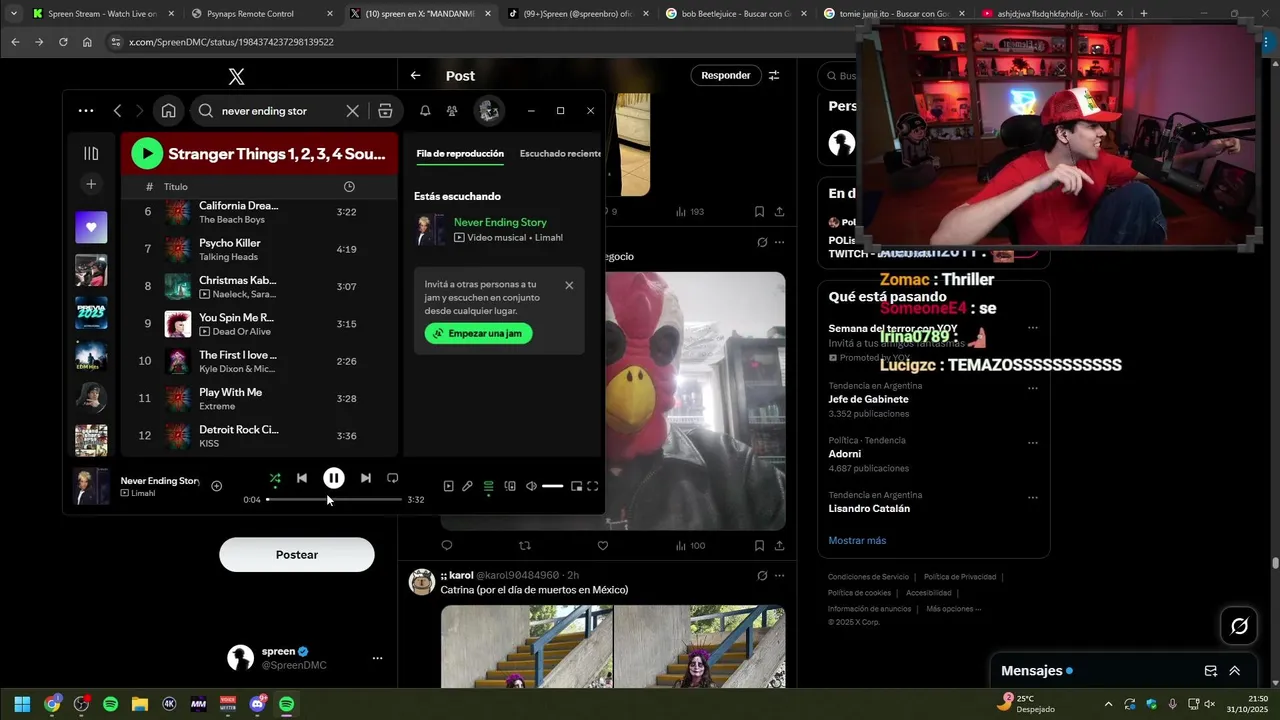The image size is (1280, 720).
Task: Open X post reply sort settings
Action: 774,75
